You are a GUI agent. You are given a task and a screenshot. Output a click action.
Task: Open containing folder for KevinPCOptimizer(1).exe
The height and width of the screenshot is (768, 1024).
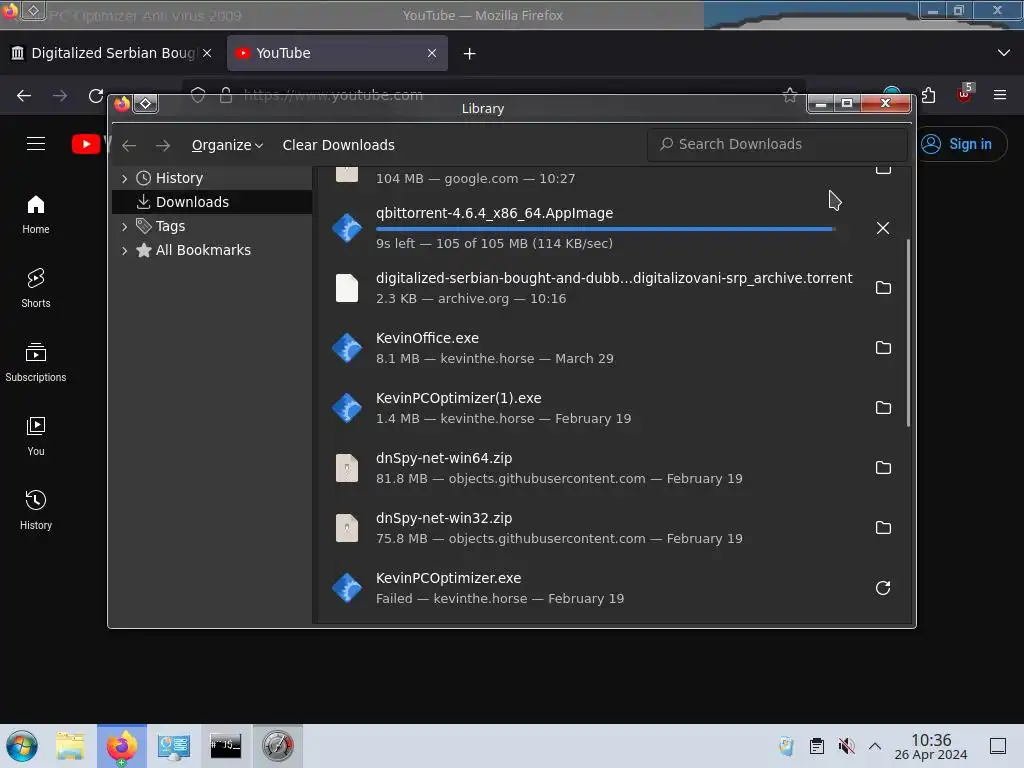click(x=883, y=408)
